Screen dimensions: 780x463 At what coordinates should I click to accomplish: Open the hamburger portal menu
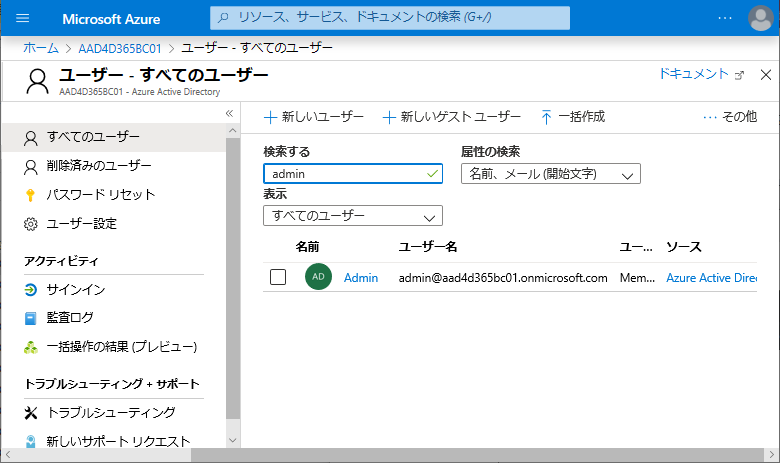point(22,18)
